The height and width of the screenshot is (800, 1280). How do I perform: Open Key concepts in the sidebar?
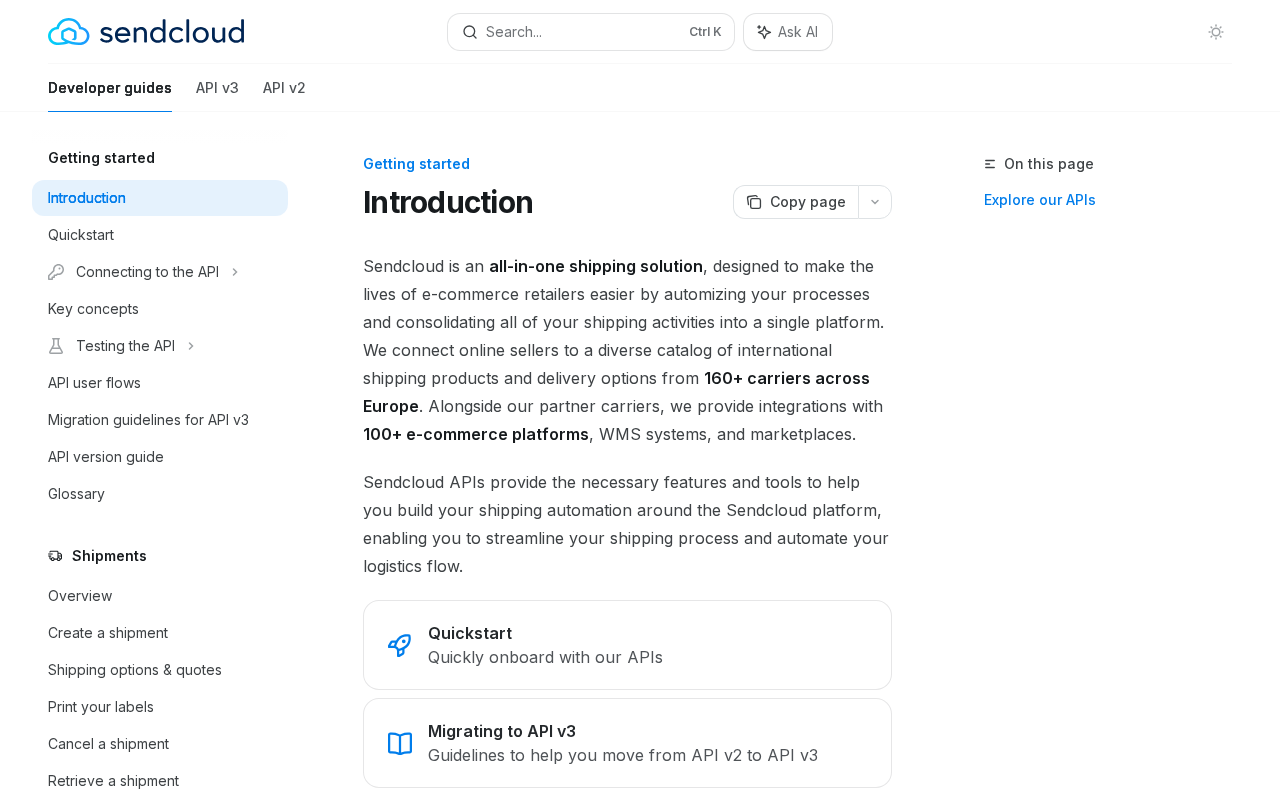pyautogui.click(x=93, y=309)
